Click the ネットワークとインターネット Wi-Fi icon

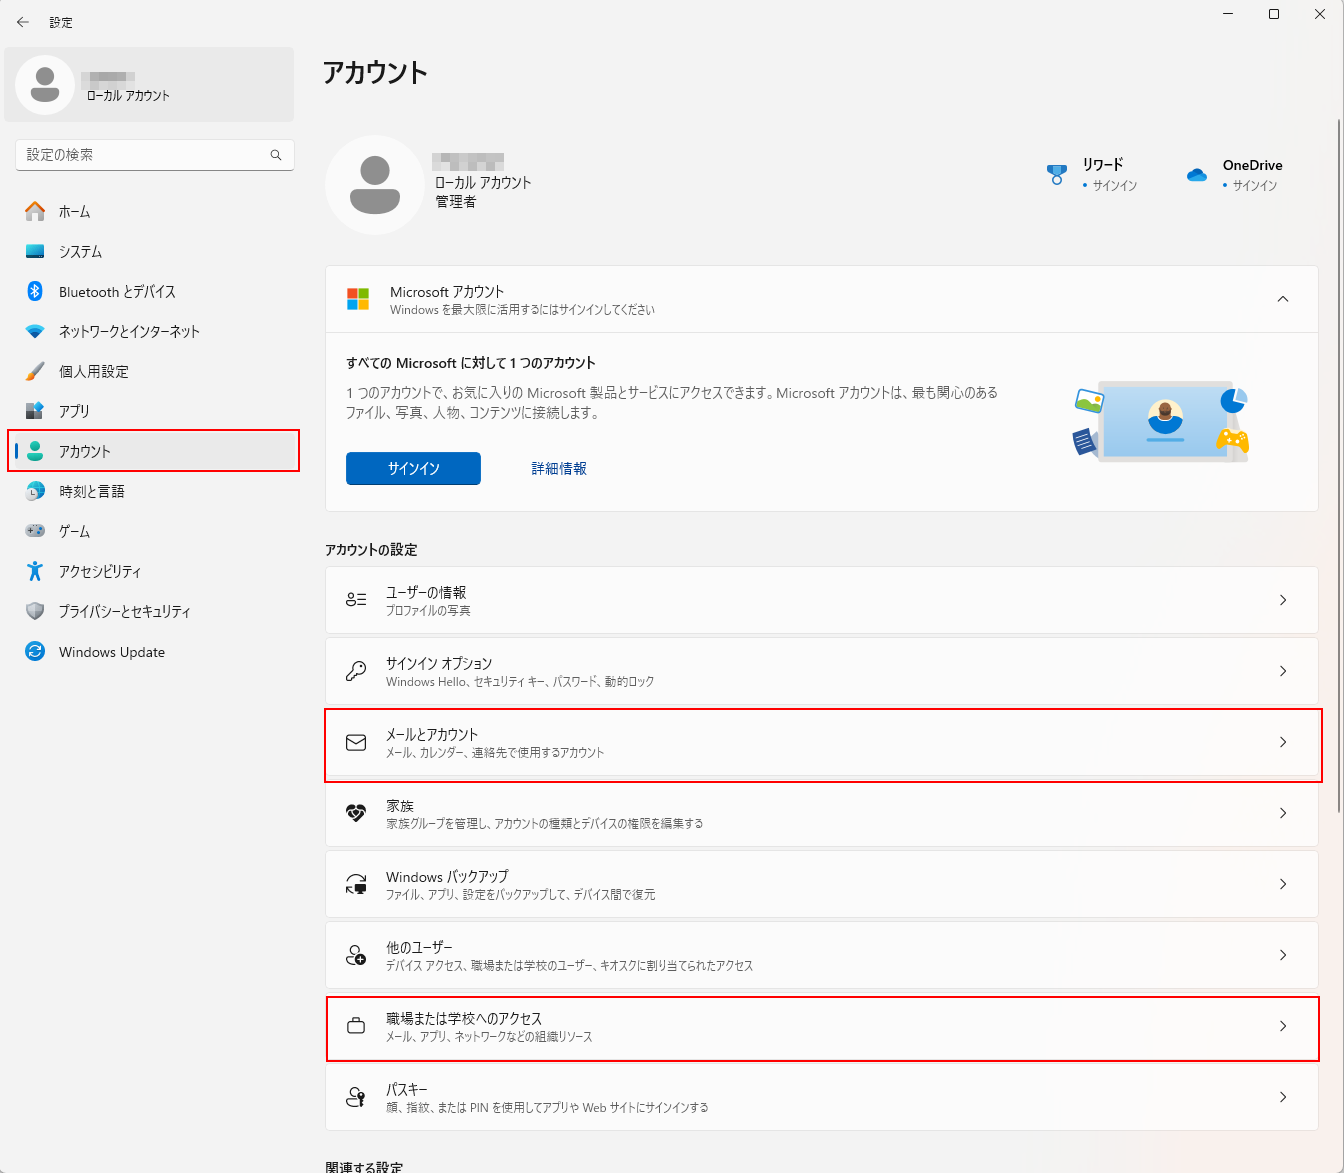coord(35,331)
